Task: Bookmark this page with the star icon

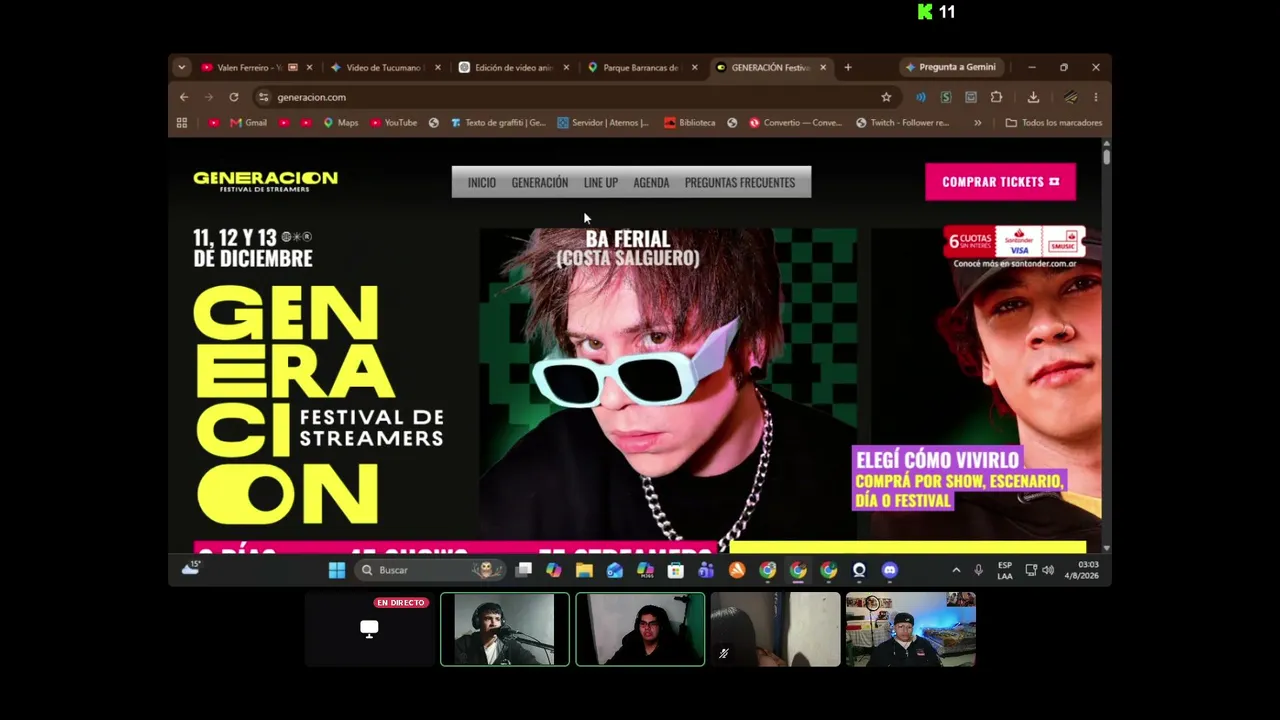Action: coord(886,97)
